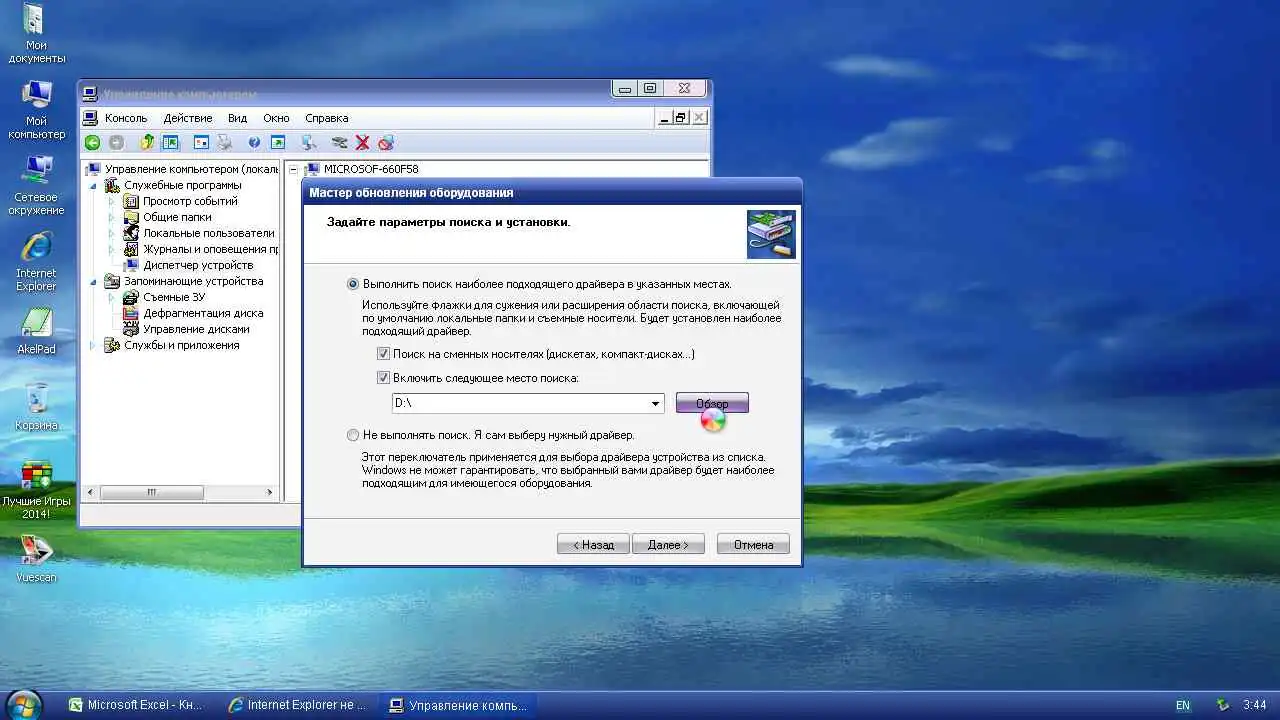The width and height of the screenshot is (1280, 720).
Task: Click the console system menu icon beside Консоль
Action: pyautogui.click(x=91, y=117)
